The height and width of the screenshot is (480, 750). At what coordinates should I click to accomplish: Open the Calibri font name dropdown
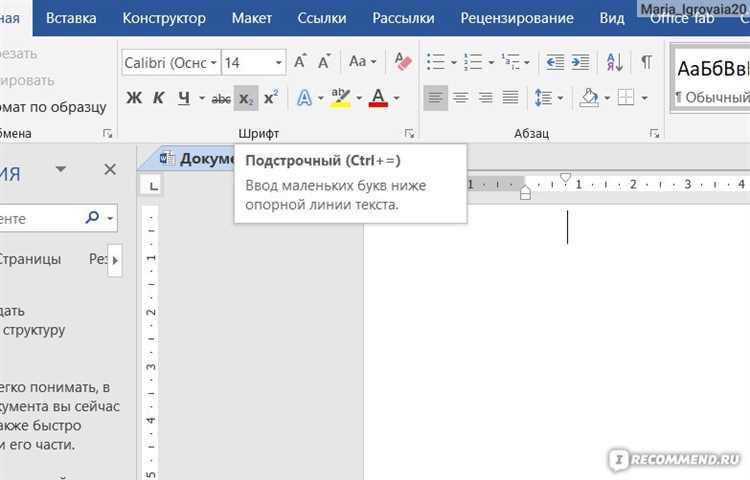tap(214, 63)
